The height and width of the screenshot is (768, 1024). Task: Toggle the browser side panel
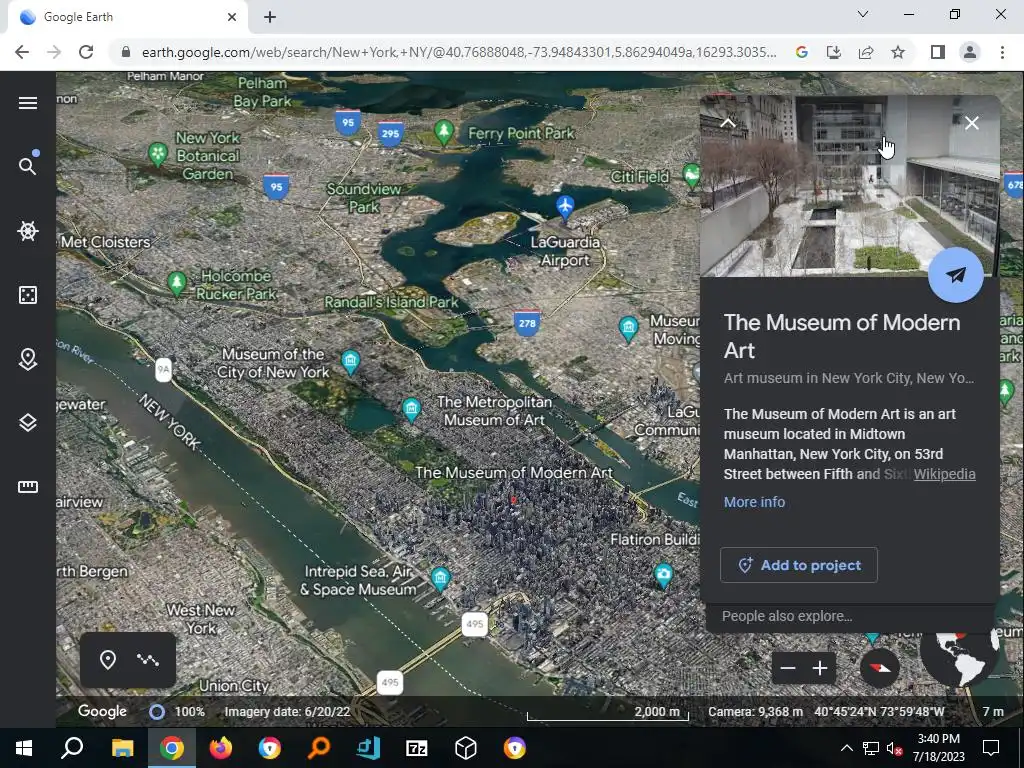(x=937, y=52)
